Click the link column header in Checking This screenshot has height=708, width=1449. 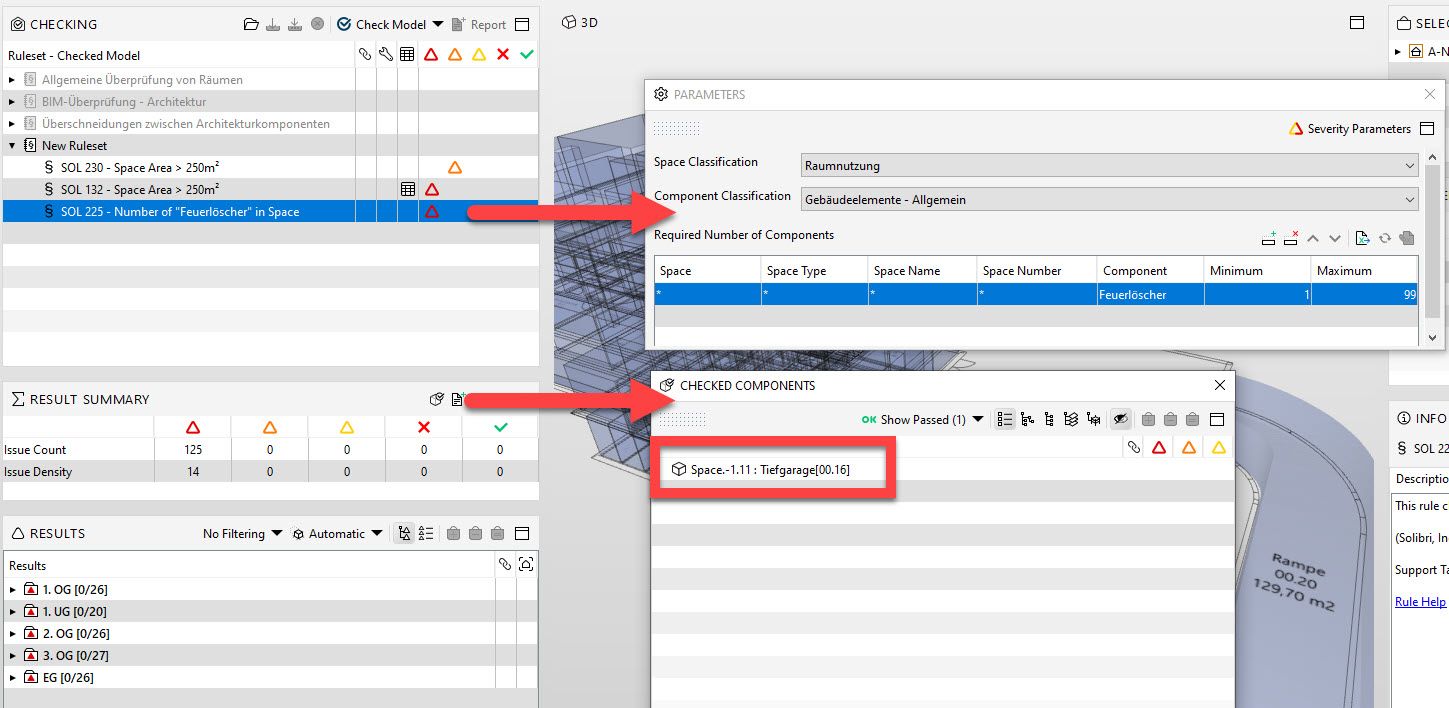pos(365,55)
